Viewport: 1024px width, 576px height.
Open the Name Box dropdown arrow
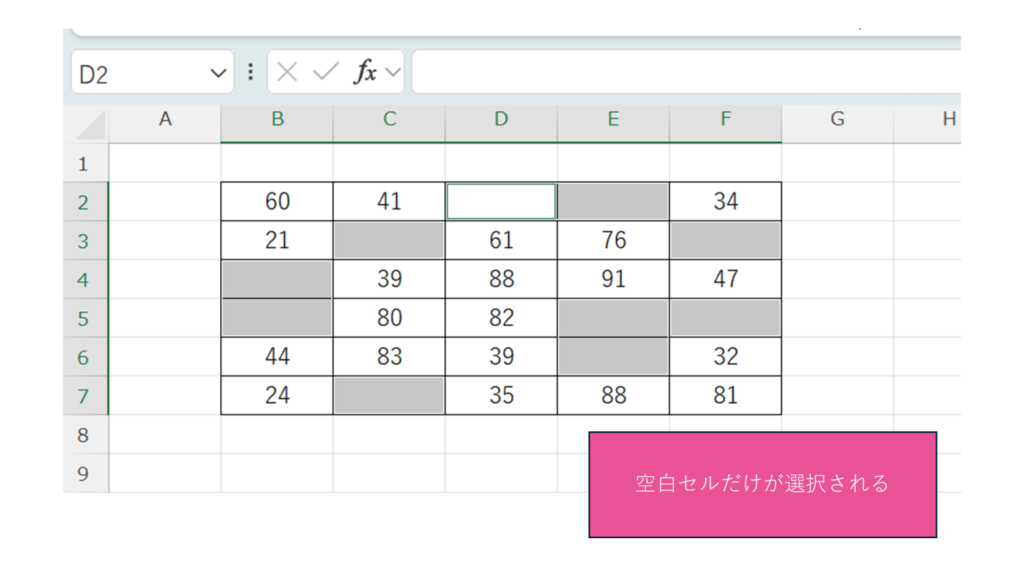[219, 74]
